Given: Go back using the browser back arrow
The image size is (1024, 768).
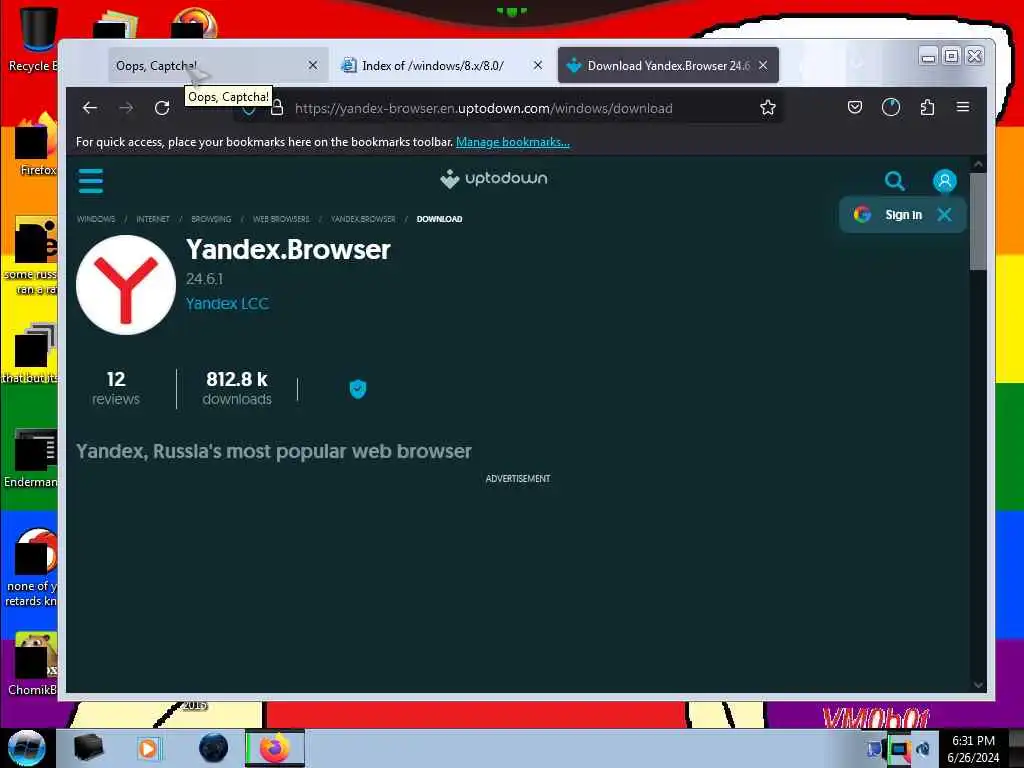Looking at the screenshot, I should coord(90,108).
